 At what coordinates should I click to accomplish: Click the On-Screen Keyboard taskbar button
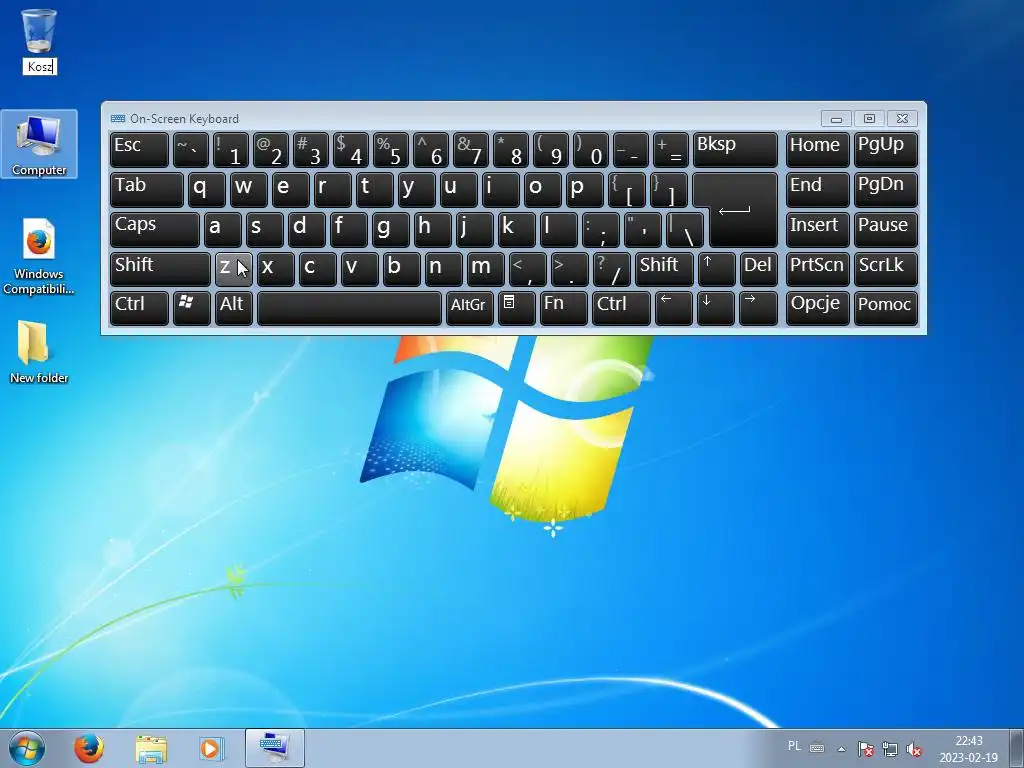coord(274,748)
